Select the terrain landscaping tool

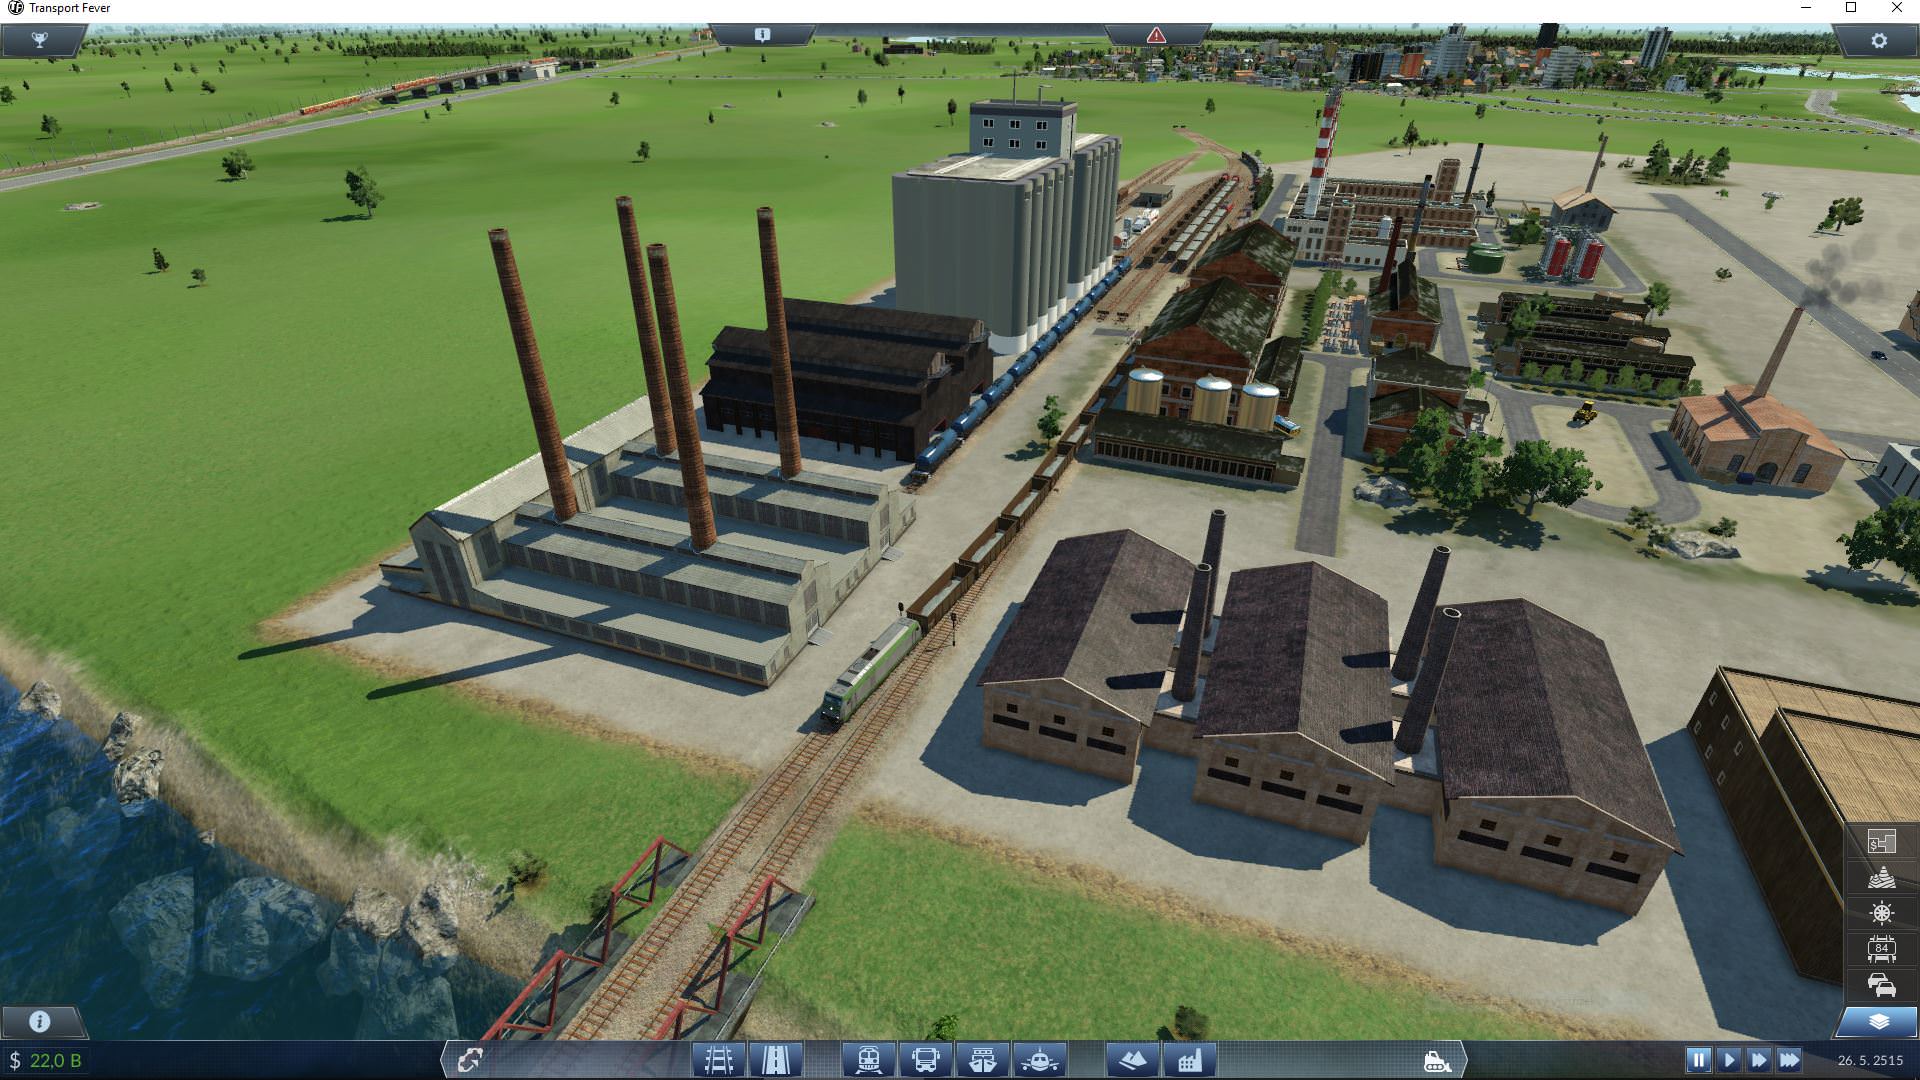click(x=1132, y=1060)
